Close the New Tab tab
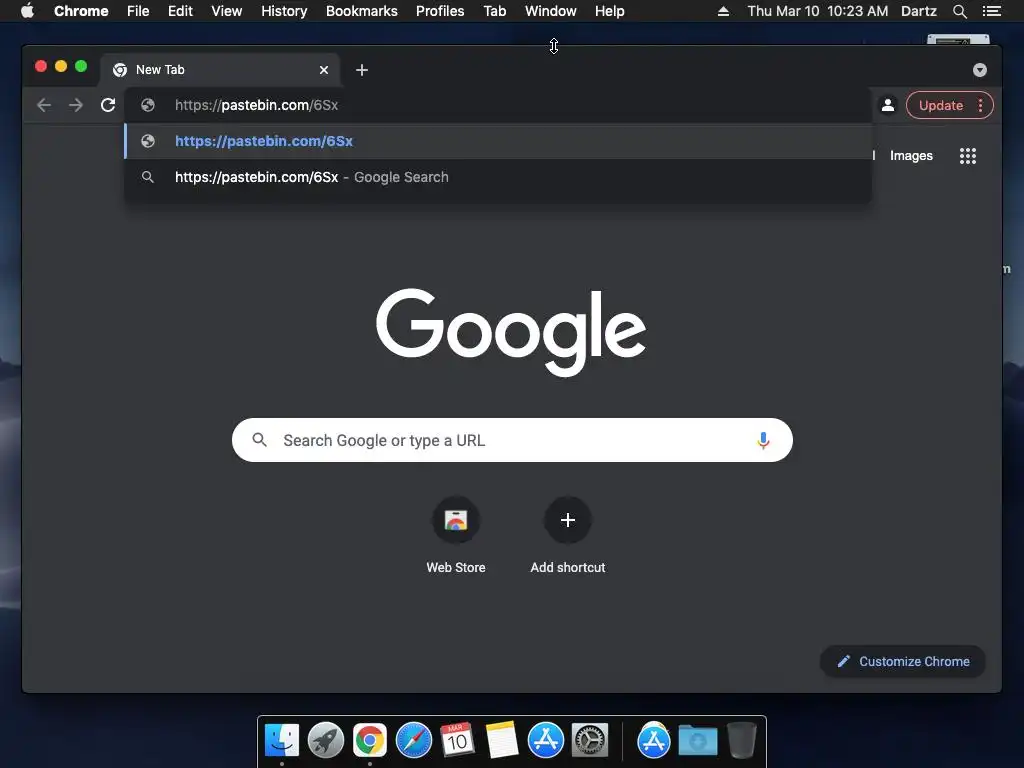 coord(324,70)
